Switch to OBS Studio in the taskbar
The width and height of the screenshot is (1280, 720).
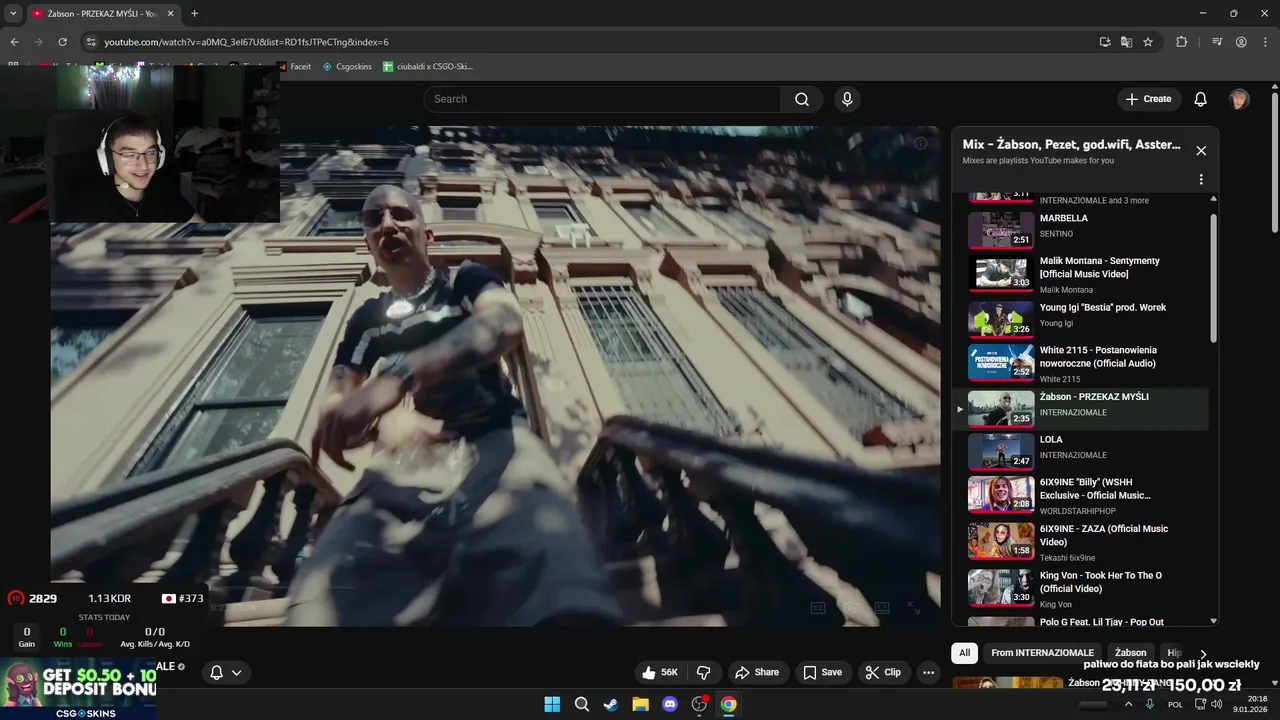pyautogui.click(x=699, y=704)
